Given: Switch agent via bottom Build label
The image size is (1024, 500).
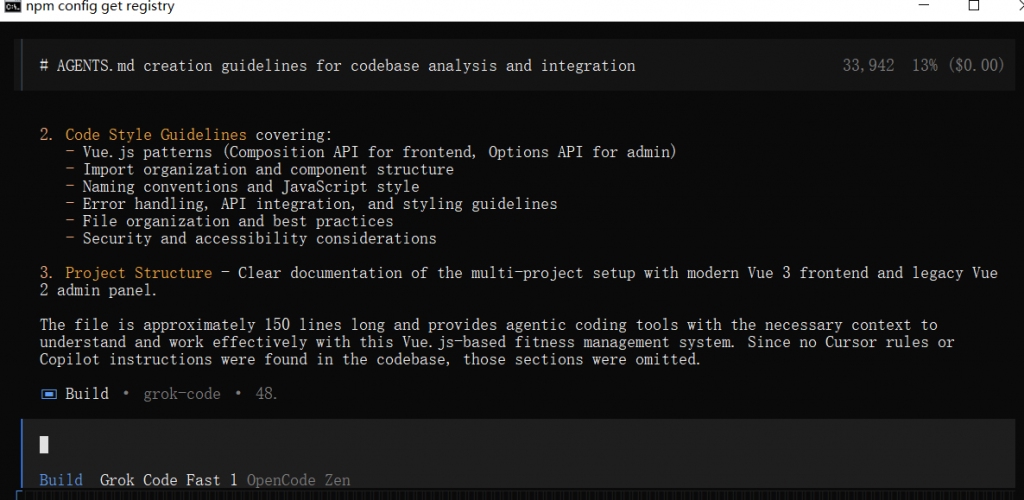Looking at the screenshot, I should [x=61, y=480].
